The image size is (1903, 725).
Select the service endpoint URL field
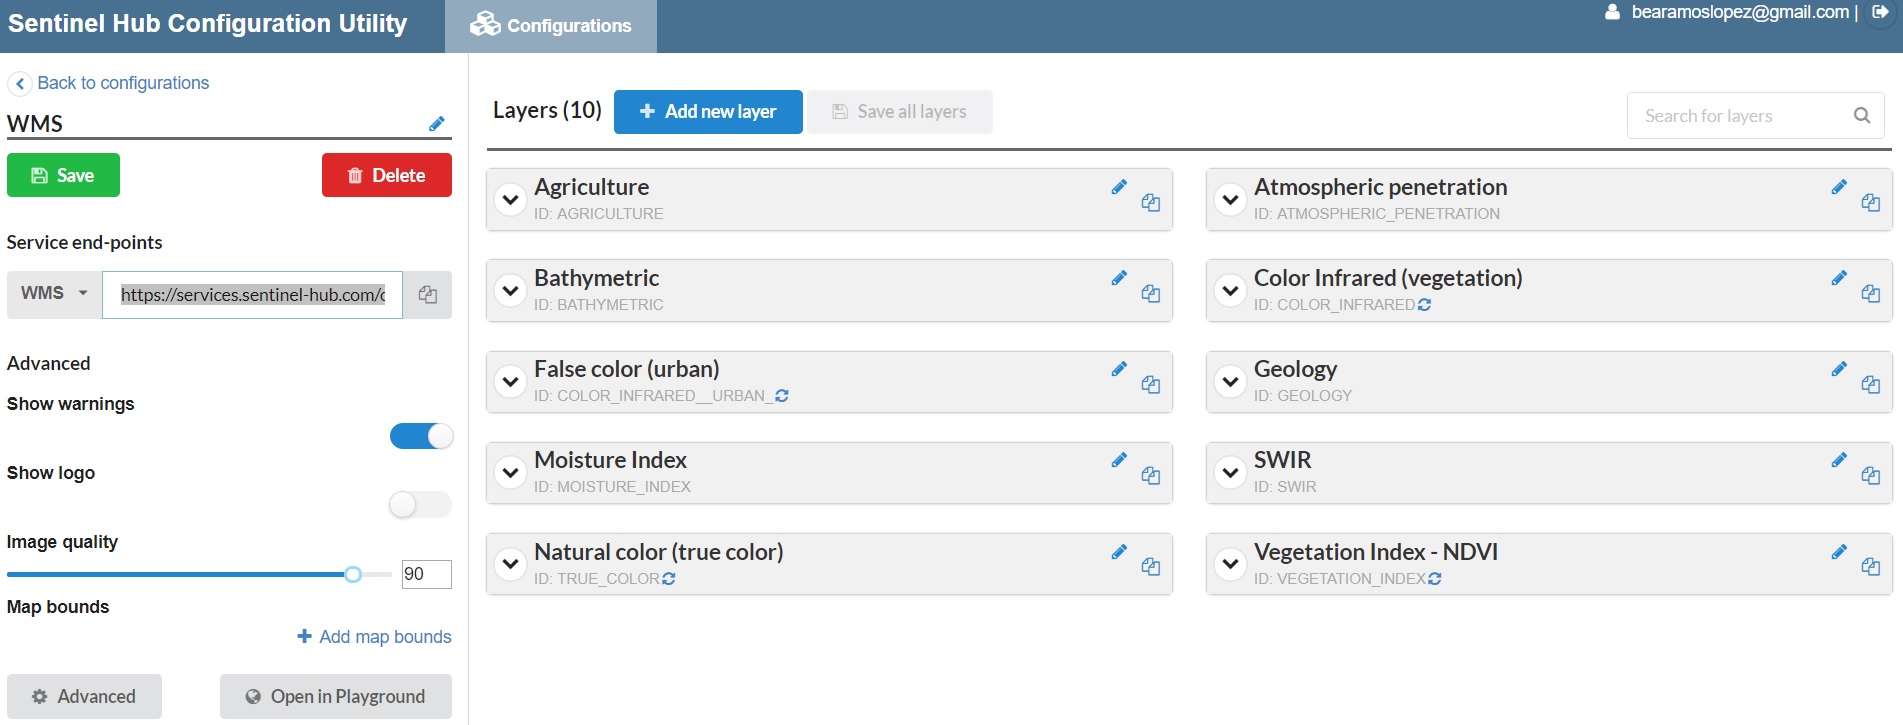point(253,295)
